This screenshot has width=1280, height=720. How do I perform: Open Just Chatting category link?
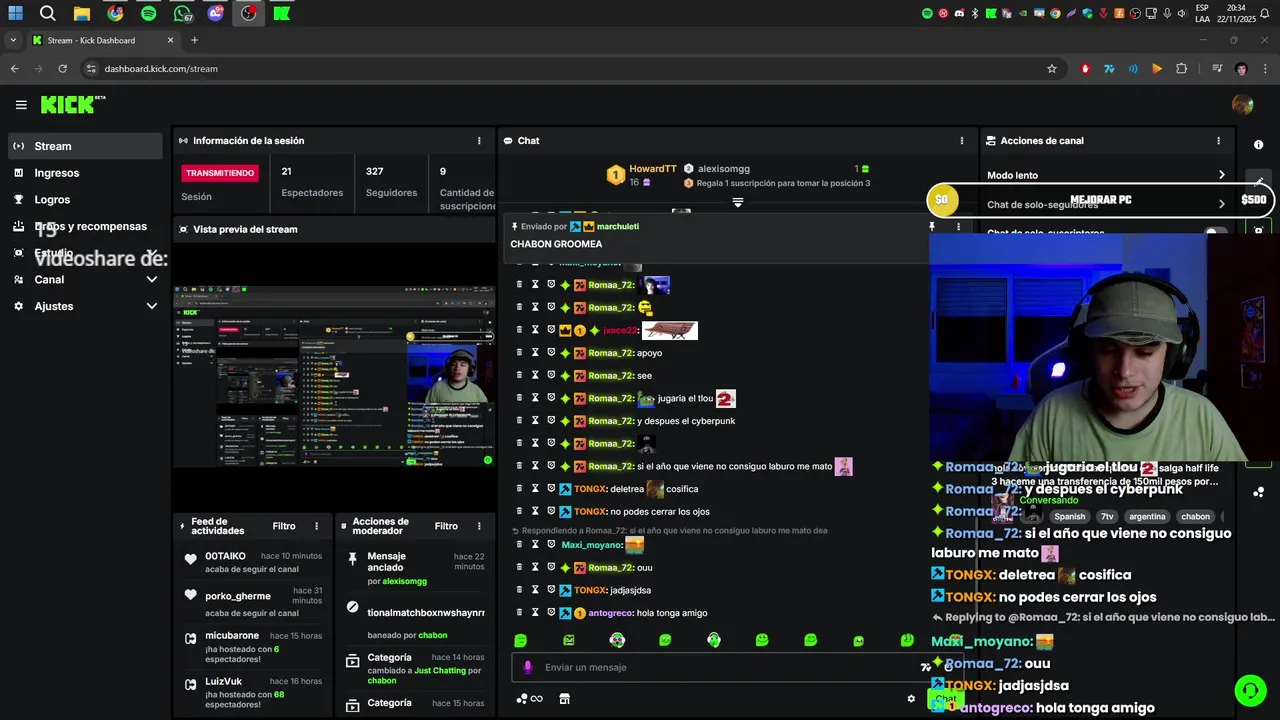pyautogui.click(x=440, y=670)
